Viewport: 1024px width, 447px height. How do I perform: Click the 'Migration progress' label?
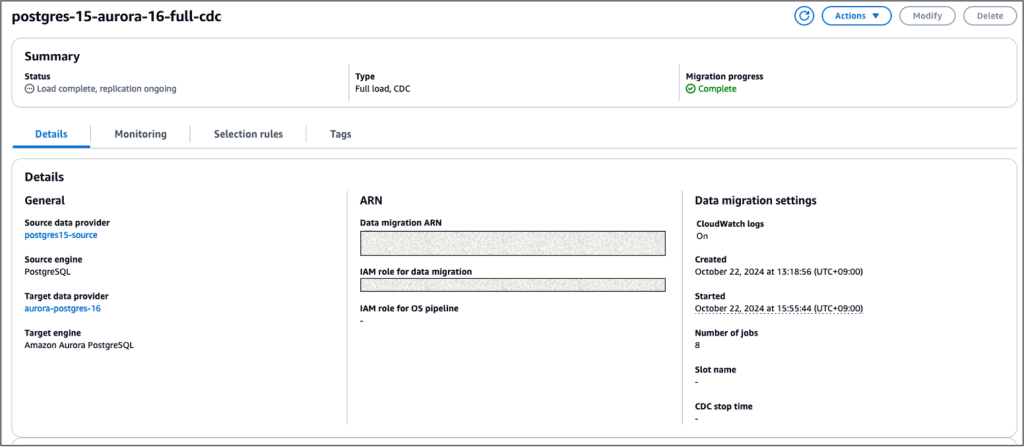(x=724, y=76)
